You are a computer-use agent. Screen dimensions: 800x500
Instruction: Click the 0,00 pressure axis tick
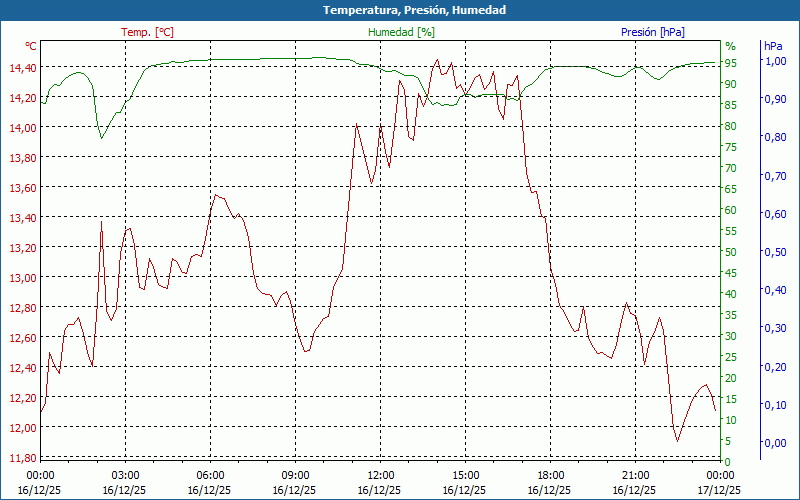point(775,443)
